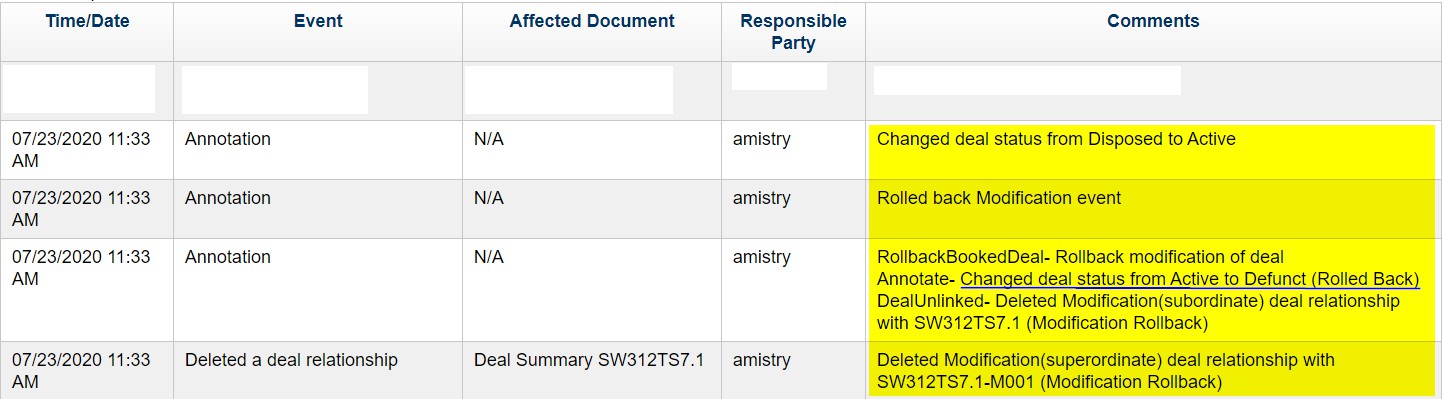1442x399 pixels.
Task: Click the first row's 07/23/2020 11:33 AM timestamp
Action: (81, 150)
